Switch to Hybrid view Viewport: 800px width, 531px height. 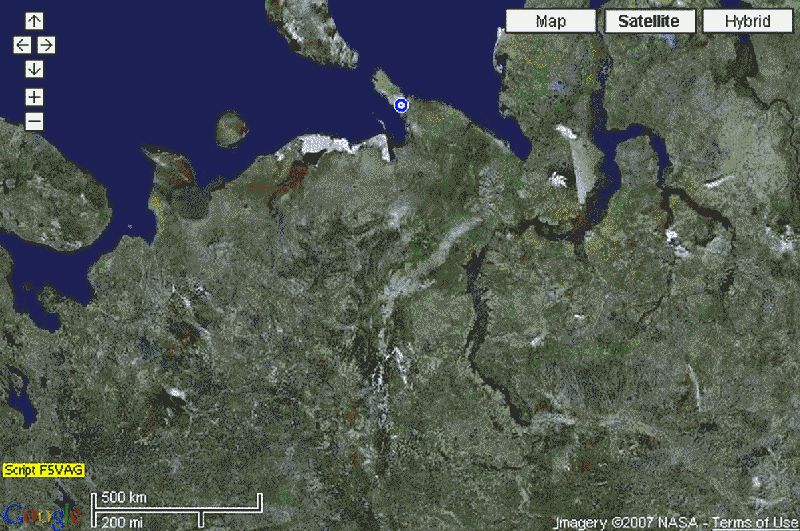(x=748, y=21)
